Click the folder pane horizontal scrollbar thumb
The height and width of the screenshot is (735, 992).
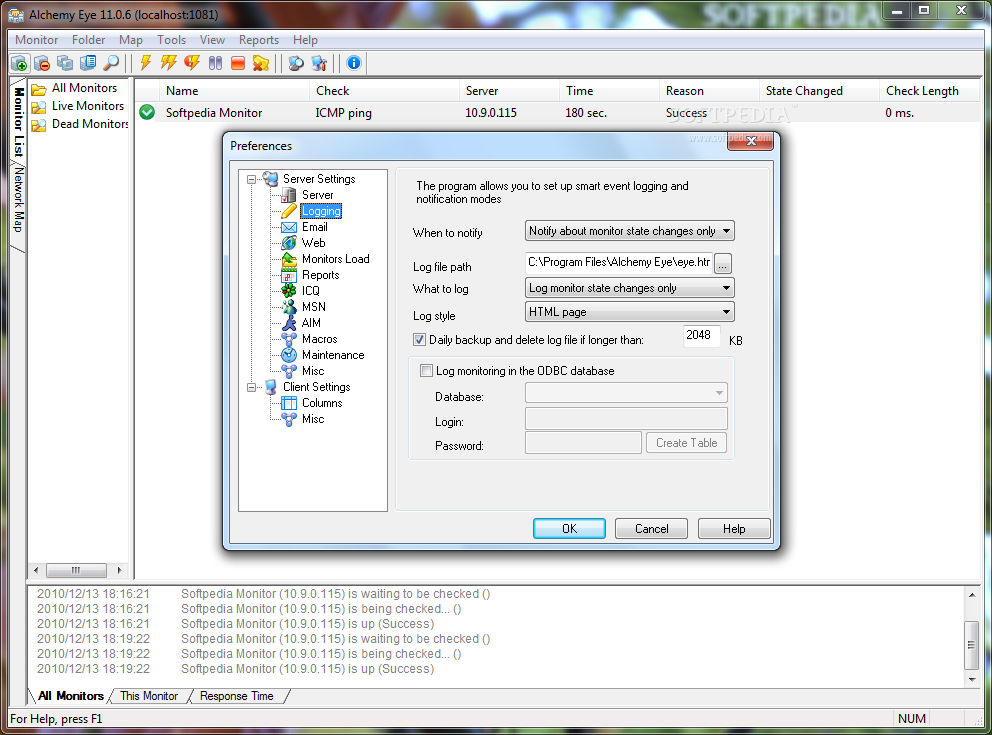[x=76, y=571]
